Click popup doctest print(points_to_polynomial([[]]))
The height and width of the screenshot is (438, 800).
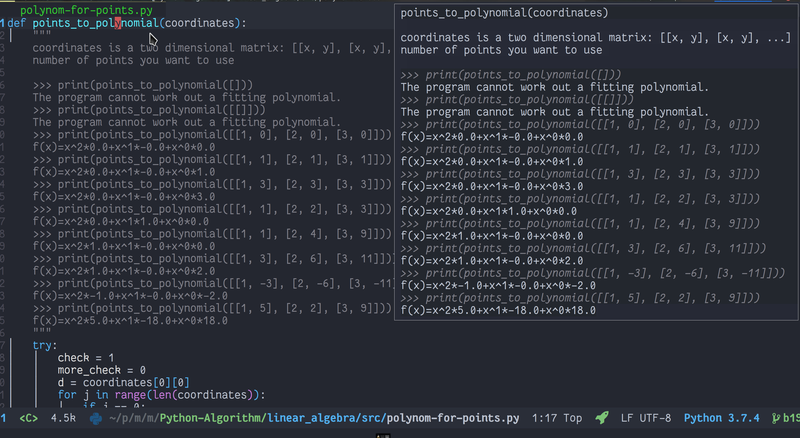click(x=517, y=100)
